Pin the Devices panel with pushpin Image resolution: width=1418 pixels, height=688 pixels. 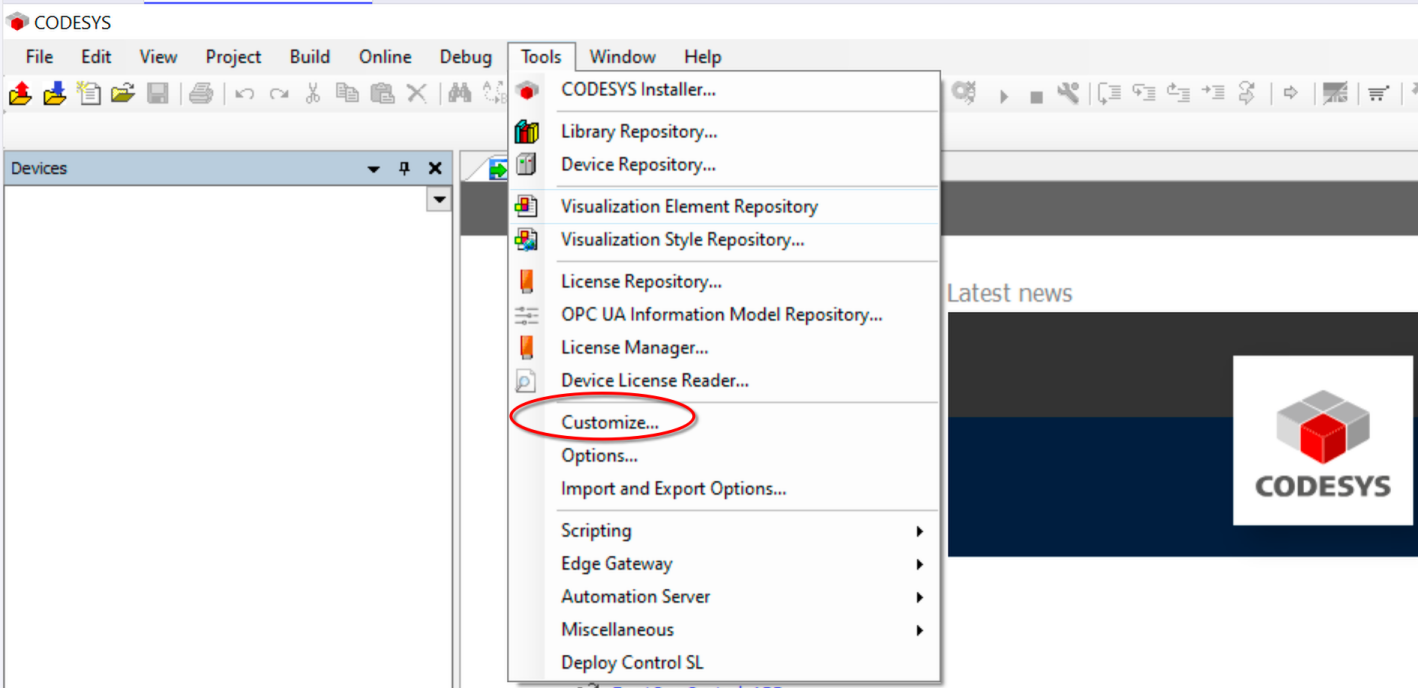(x=405, y=168)
